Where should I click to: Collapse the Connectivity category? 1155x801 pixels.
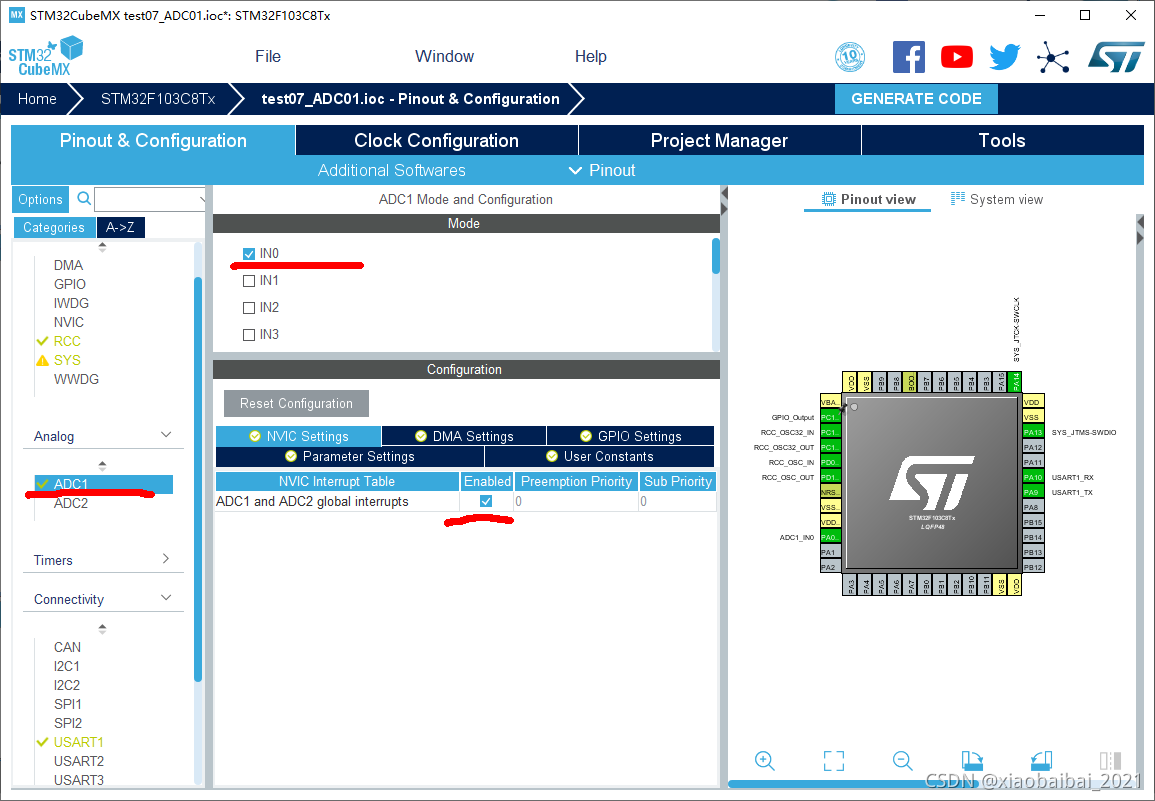[166, 598]
